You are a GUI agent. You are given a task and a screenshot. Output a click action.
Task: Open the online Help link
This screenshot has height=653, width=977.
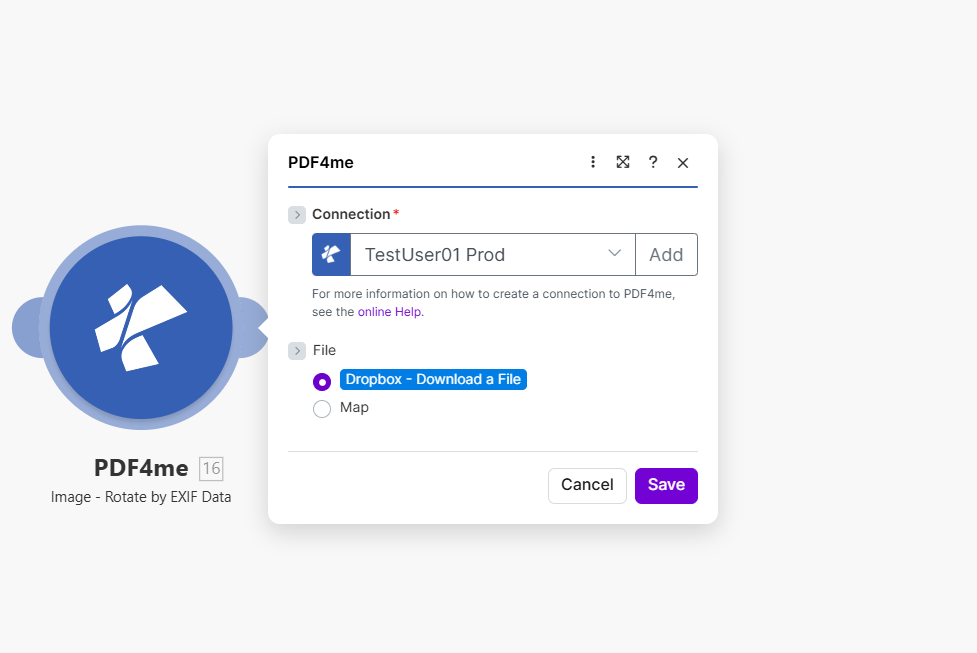click(x=390, y=312)
